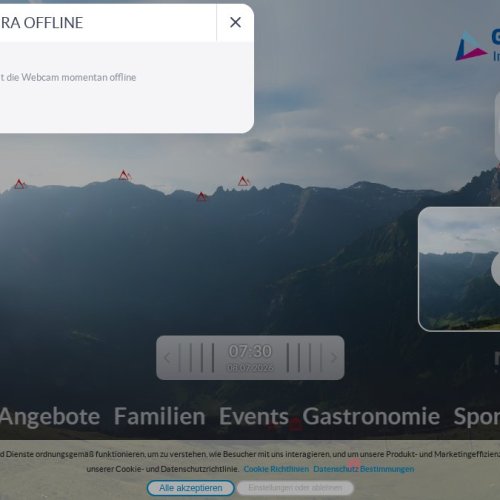The width and height of the screenshot is (500, 500).
Task: Open the Datenschutz Bestimmungen link
Action: [x=364, y=469]
